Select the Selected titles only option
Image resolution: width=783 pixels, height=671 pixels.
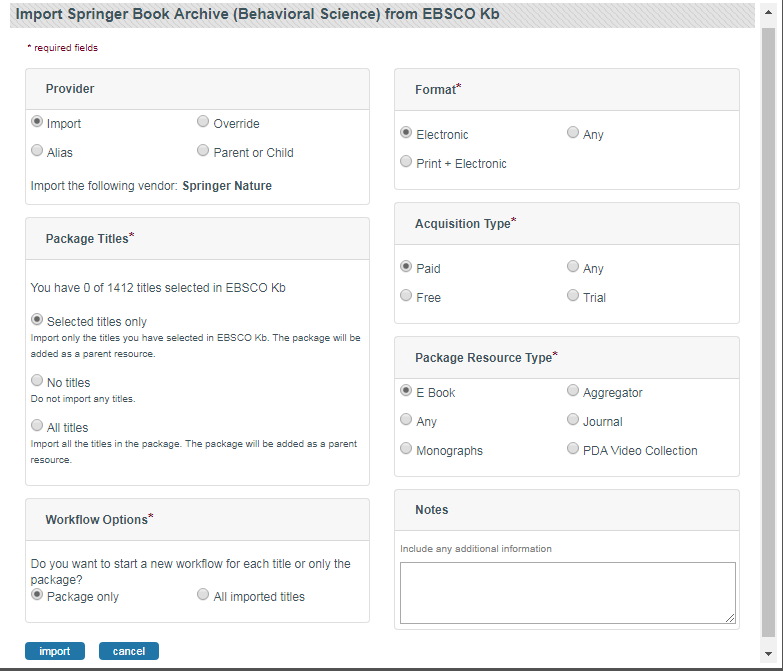pos(37,319)
